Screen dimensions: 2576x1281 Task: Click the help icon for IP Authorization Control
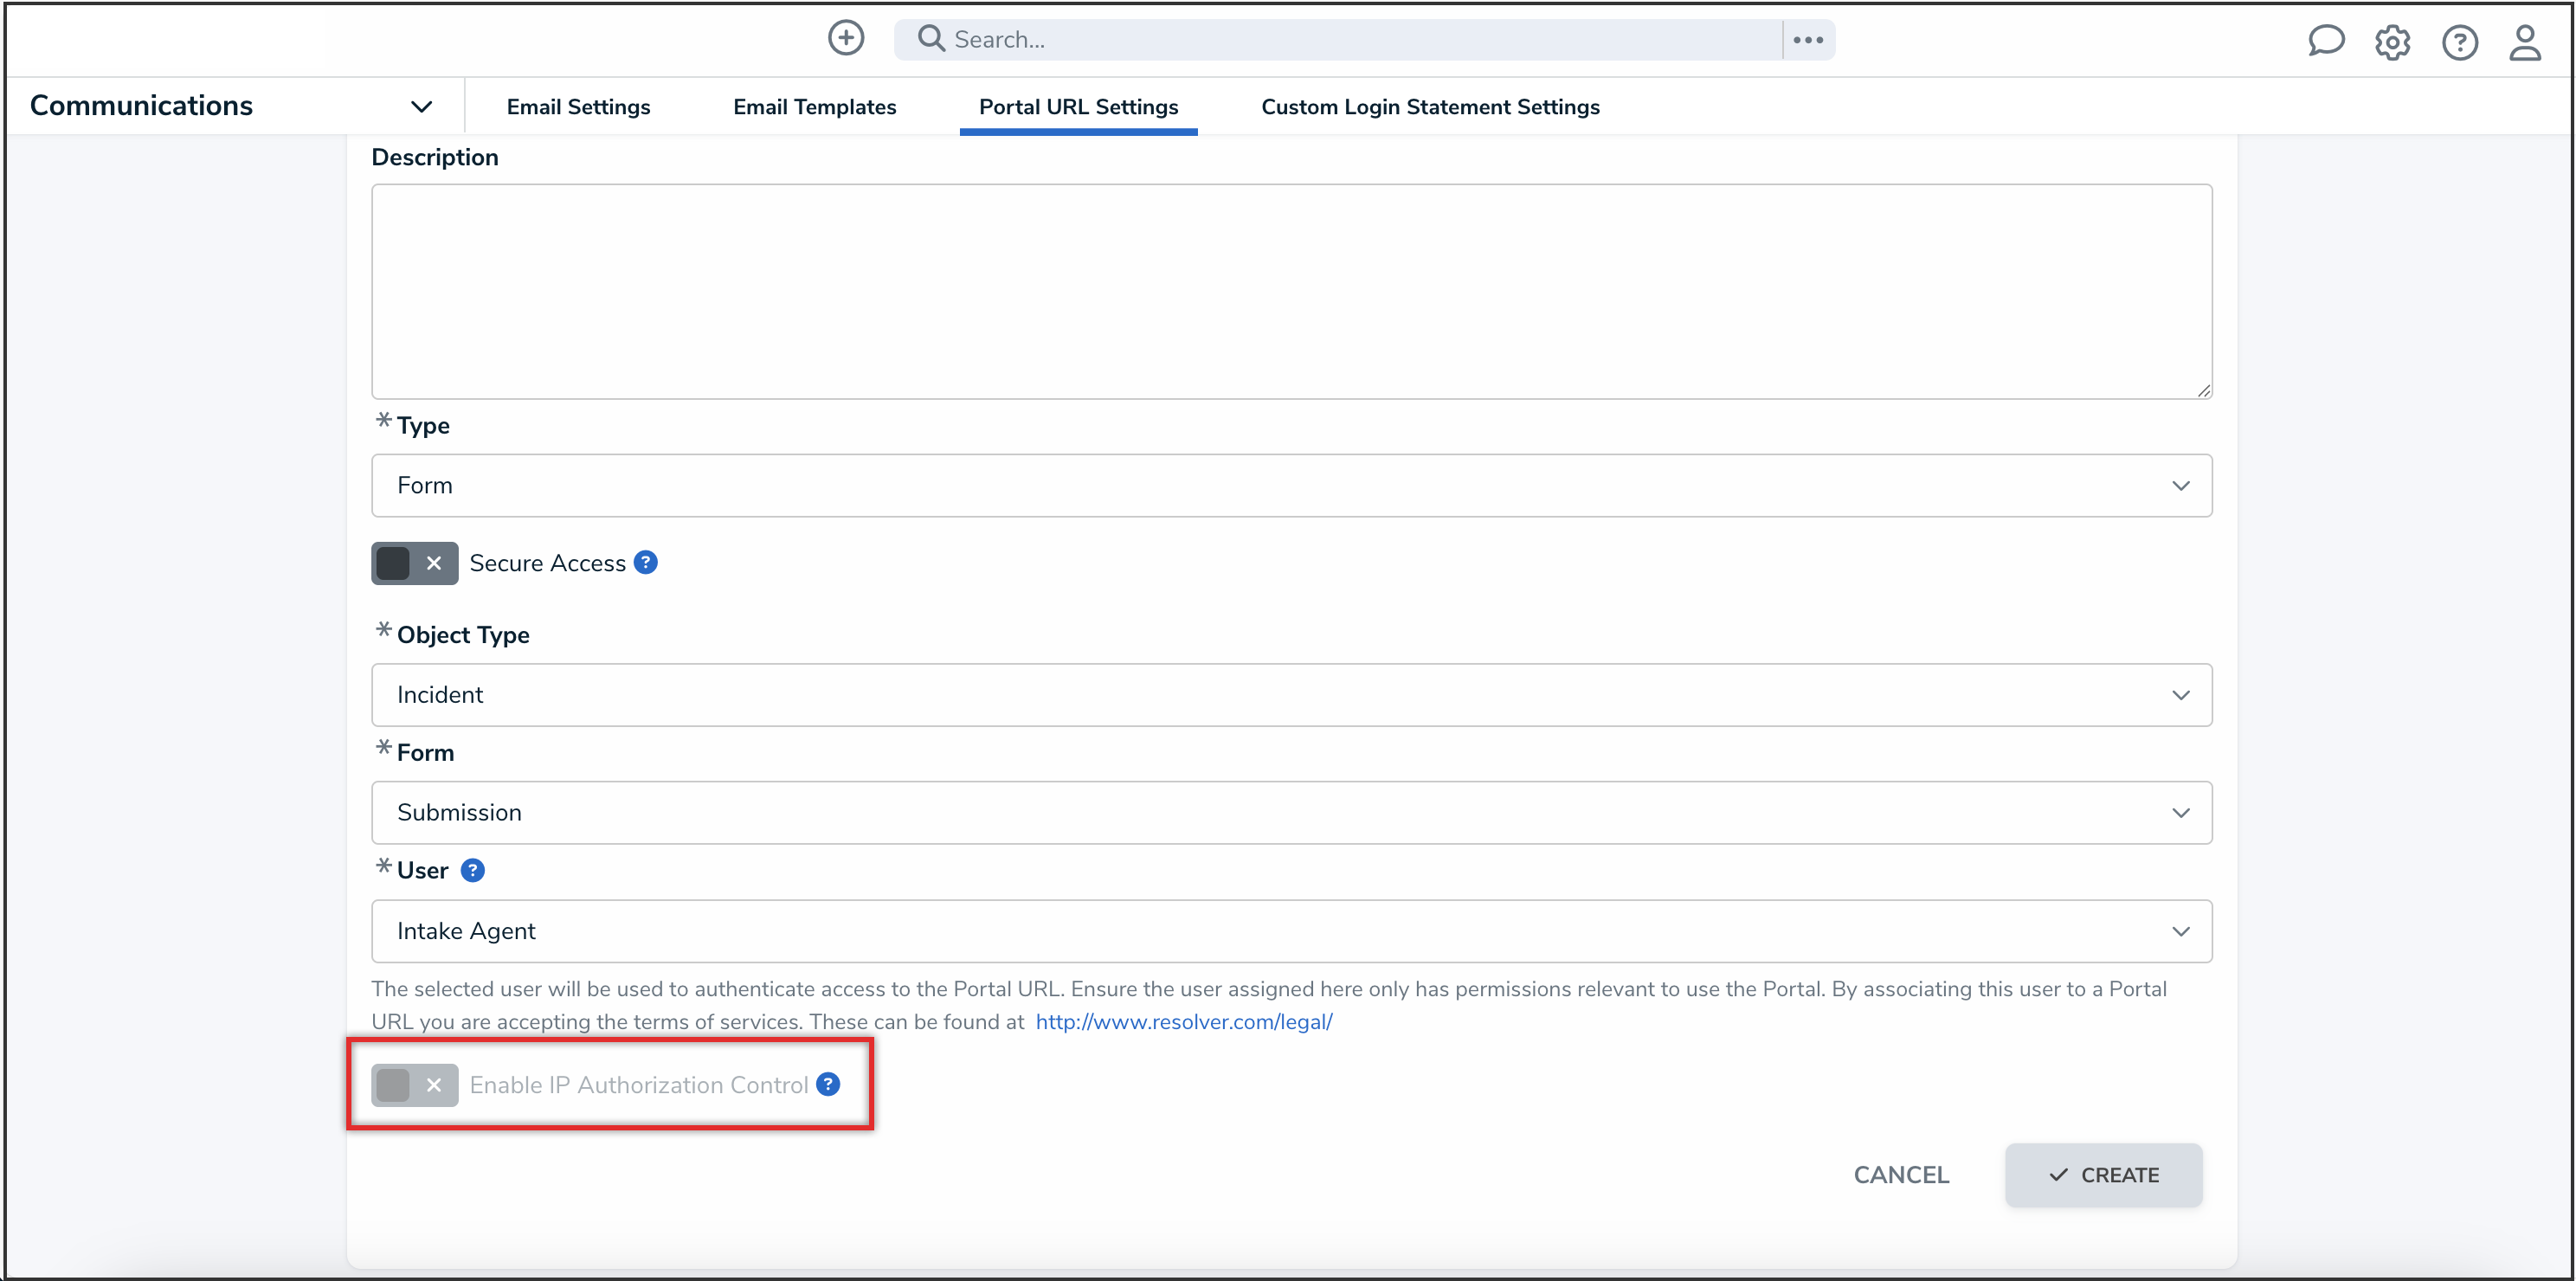(x=828, y=1084)
